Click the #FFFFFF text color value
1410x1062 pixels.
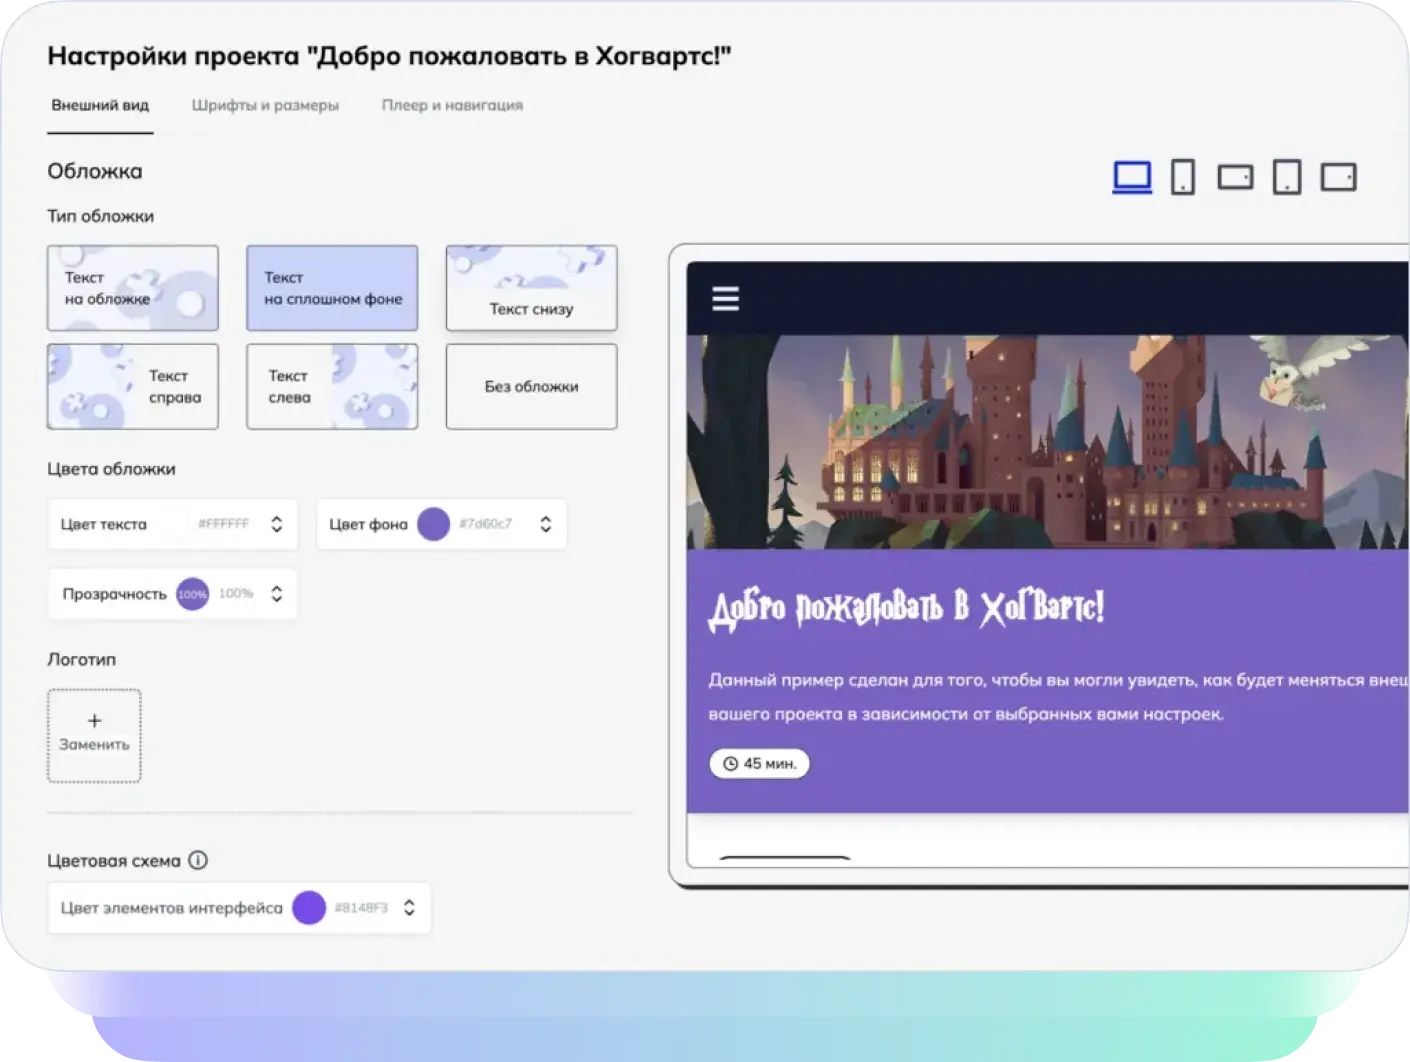[223, 524]
